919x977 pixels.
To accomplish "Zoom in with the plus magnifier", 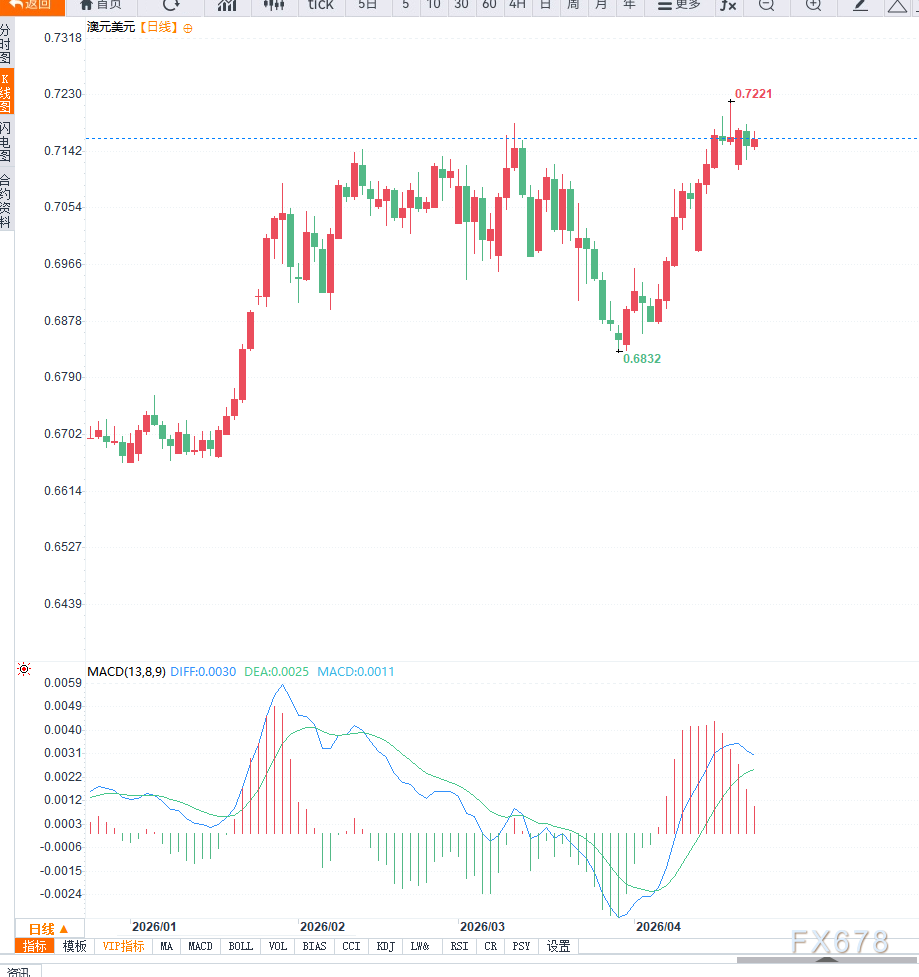I will (813, 5).
